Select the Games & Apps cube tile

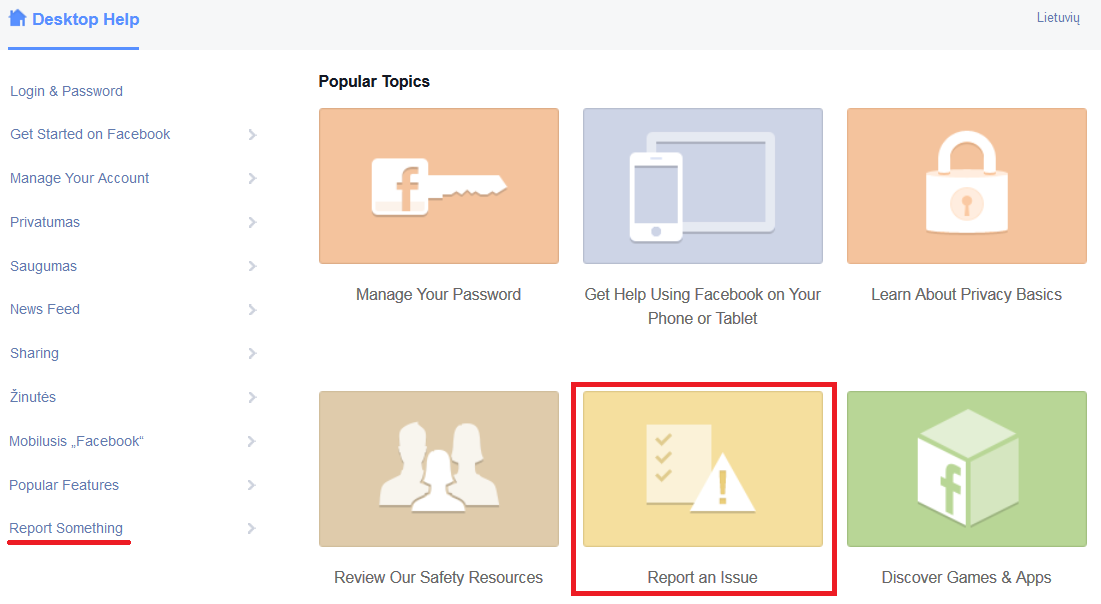tap(967, 469)
